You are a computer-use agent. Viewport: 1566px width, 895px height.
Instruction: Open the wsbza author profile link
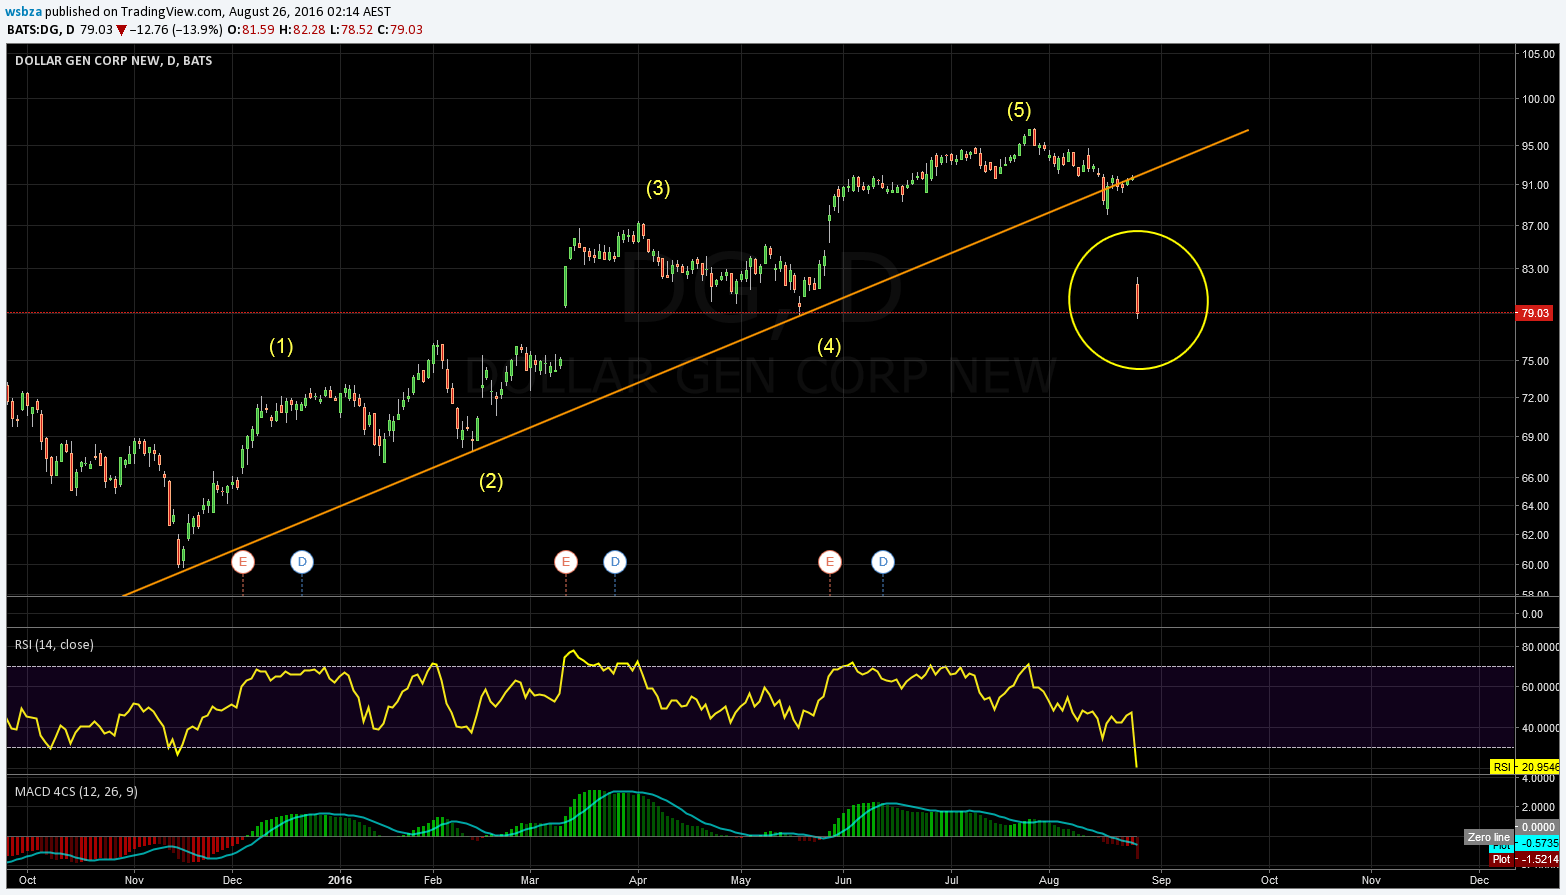(x=23, y=12)
